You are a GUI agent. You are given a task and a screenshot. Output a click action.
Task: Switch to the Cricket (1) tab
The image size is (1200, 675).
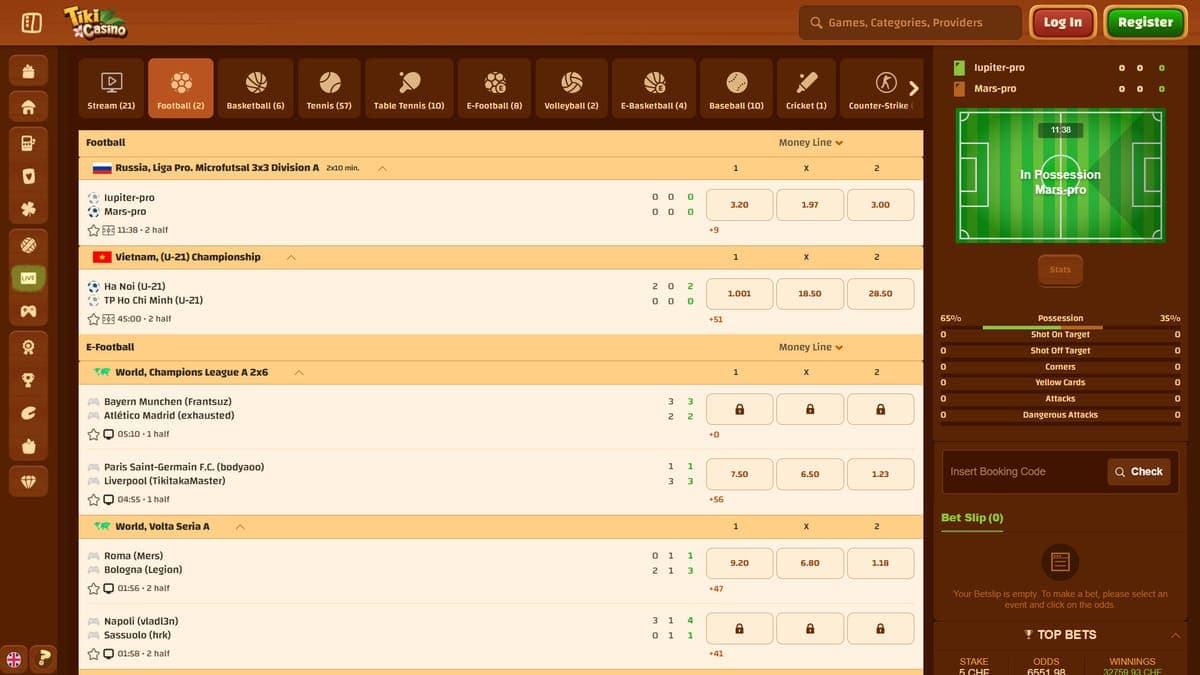(806, 88)
